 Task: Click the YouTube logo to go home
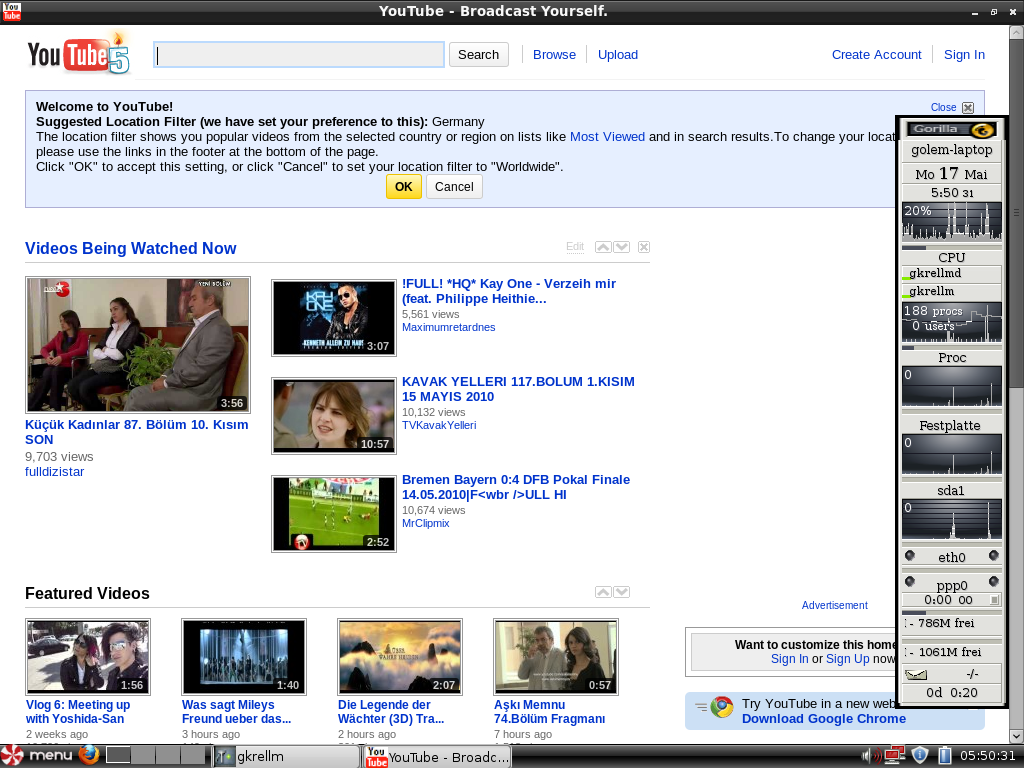coord(76,55)
